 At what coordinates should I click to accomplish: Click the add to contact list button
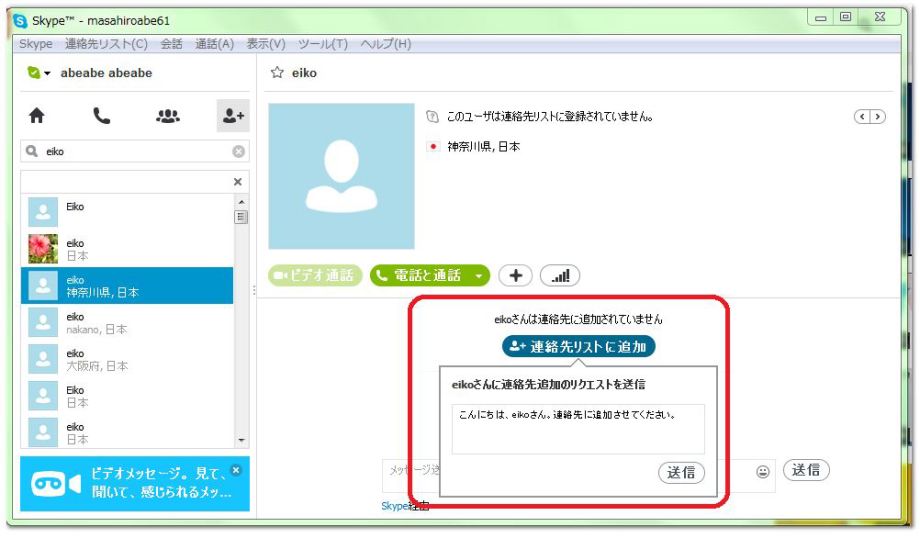coord(579,347)
